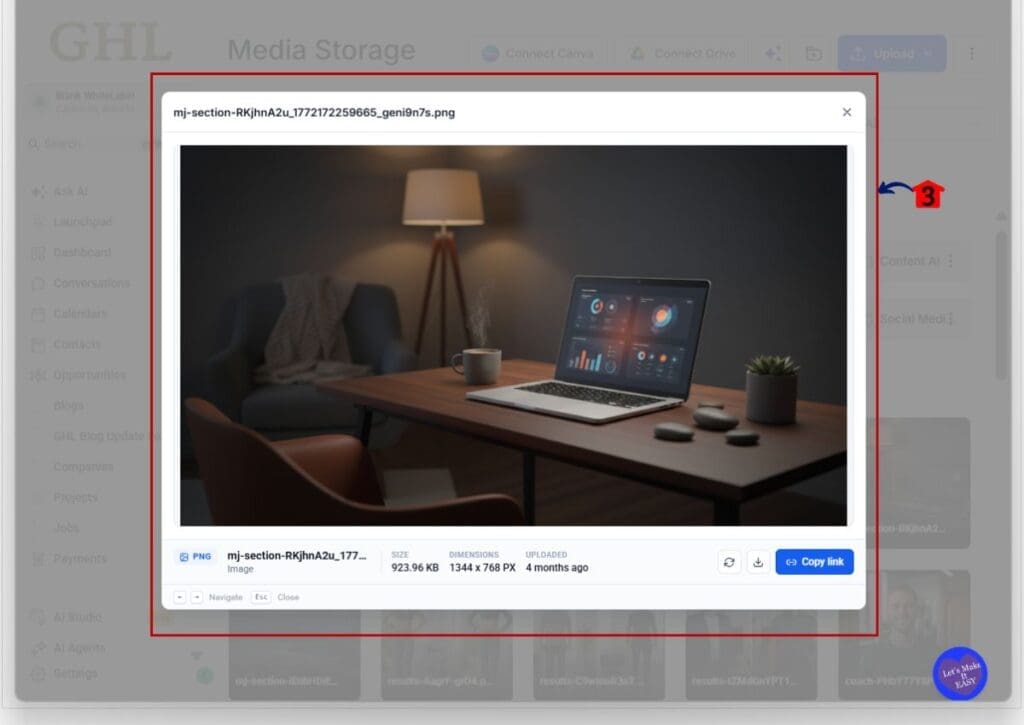Click the new folder icon in the header
Screen dimensions: 1024x725
814,54
